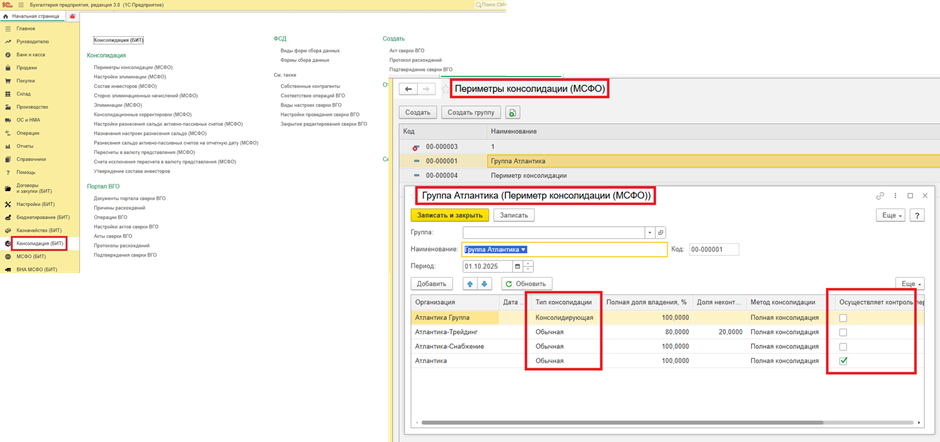Open the Еще menu above the table
The height and width of the screenshot is (442, 940).
(908, 284)
